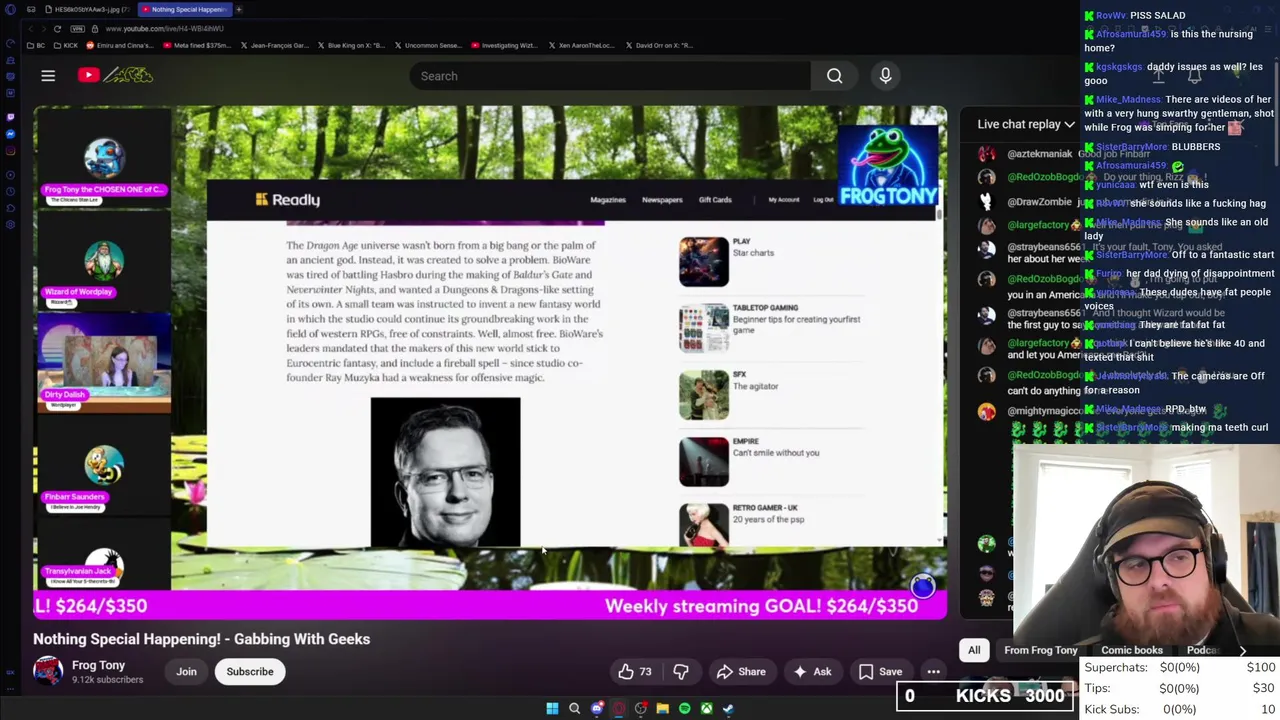This screenshot has height=720, width=1280.
Task: Open the BC bookmarks folder
Action: pyautogui.click(x=35, y=45)
